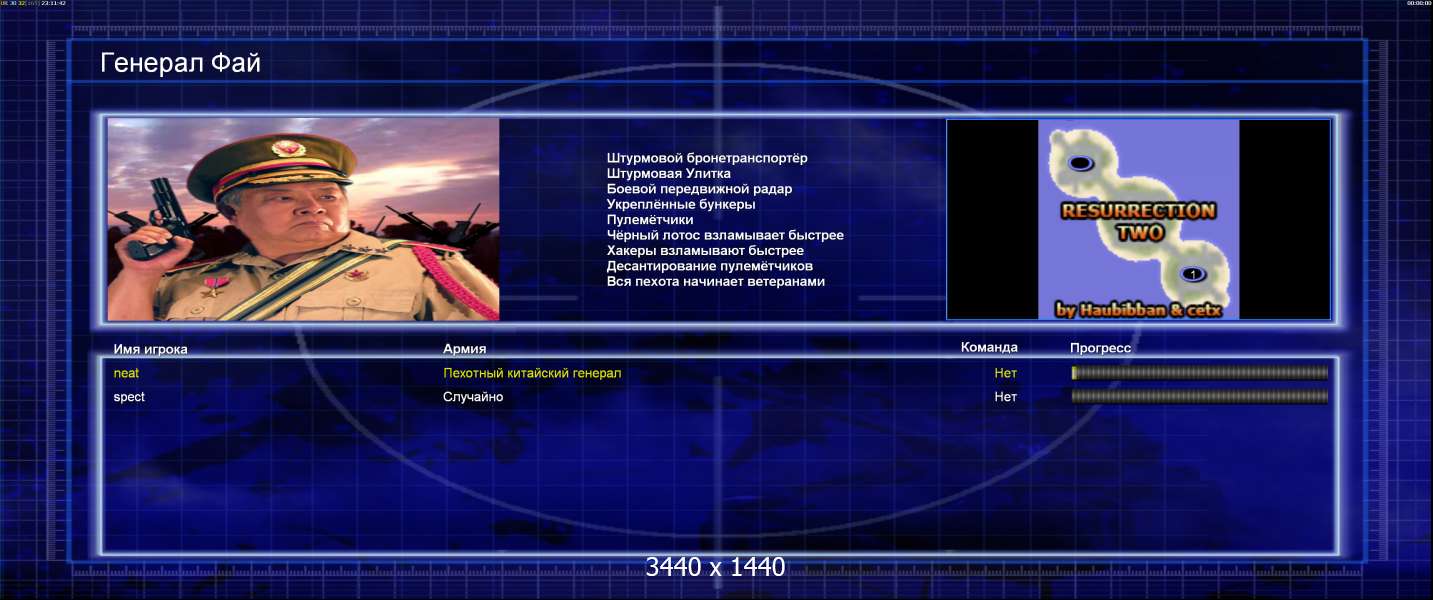The width and height of the screenshot is (1433, 600).
Task: Click the 'Имя игрока' column header
Action: [x=151, y=349]
